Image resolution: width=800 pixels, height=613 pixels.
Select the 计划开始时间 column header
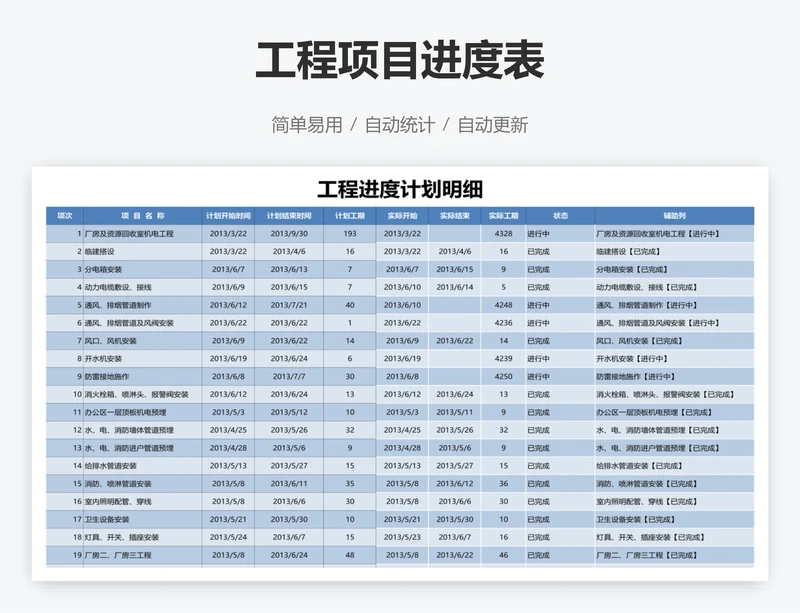tap(228, 216)
